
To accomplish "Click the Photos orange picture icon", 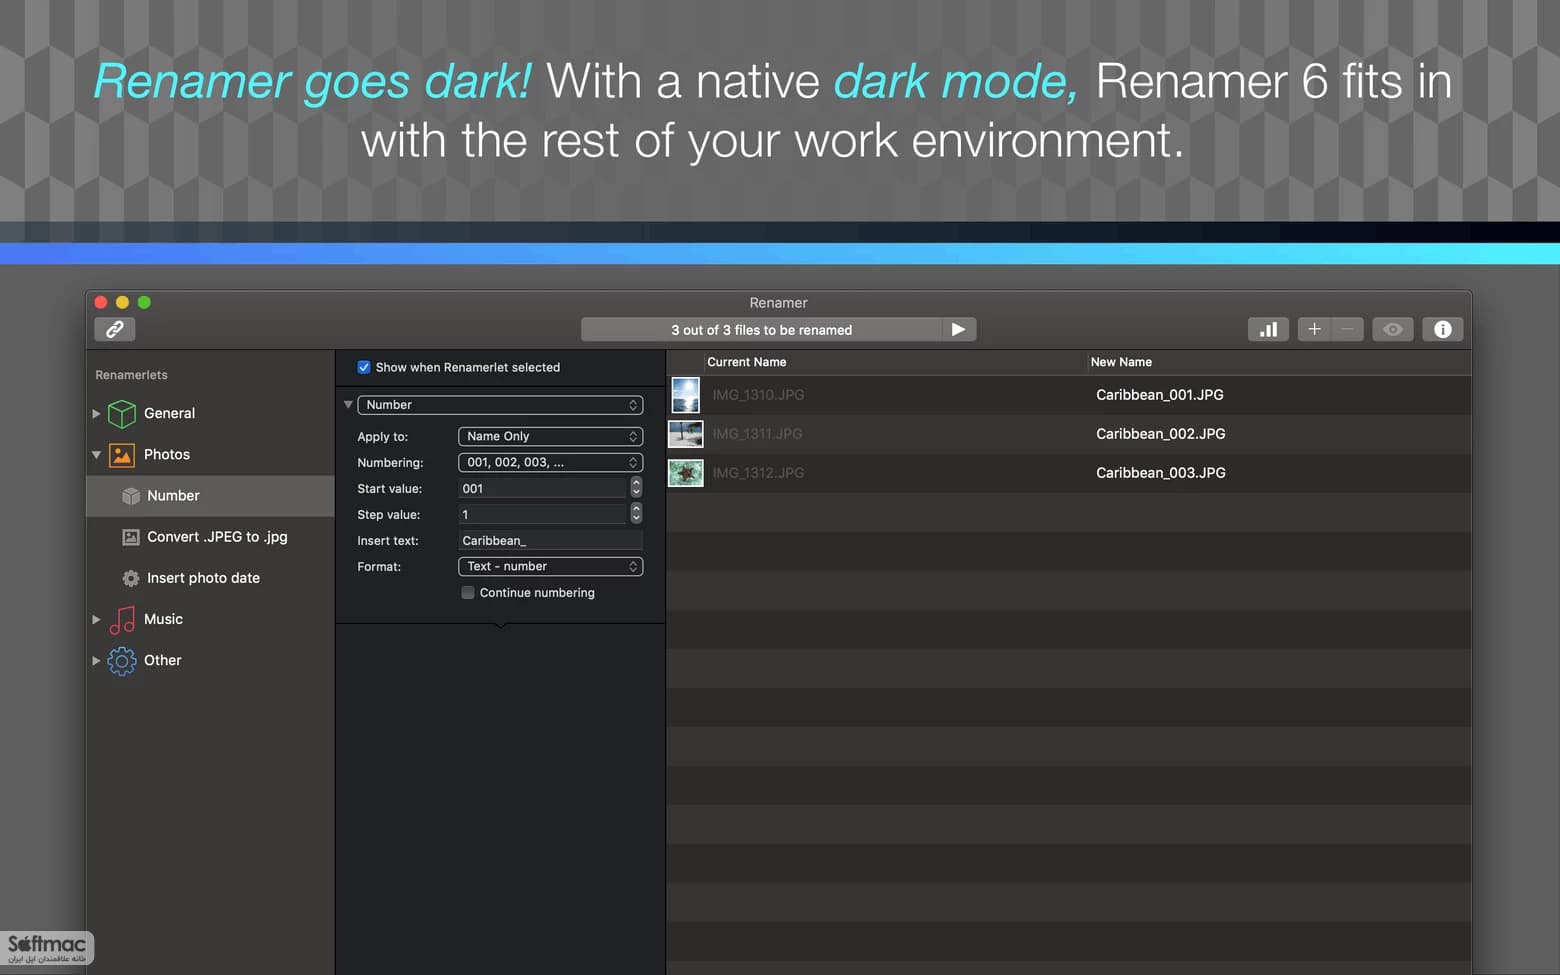I will [122, 455].
